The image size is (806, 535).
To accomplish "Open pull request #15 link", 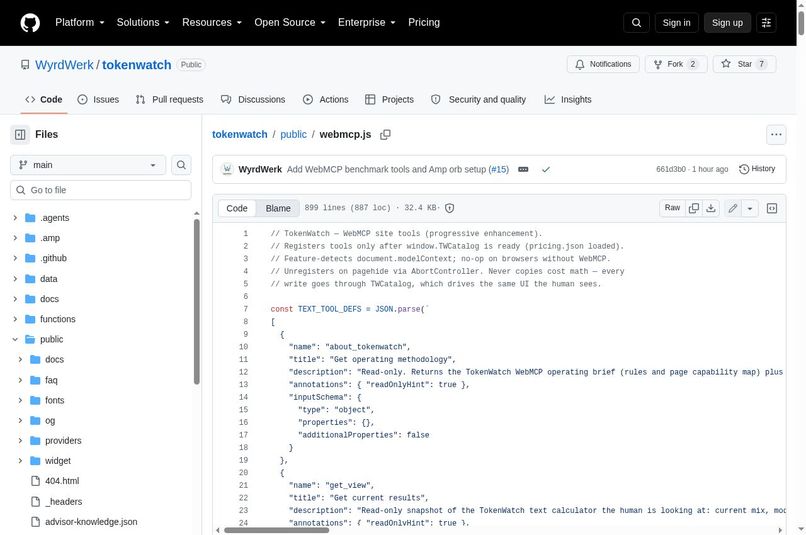I will (499, 170).
